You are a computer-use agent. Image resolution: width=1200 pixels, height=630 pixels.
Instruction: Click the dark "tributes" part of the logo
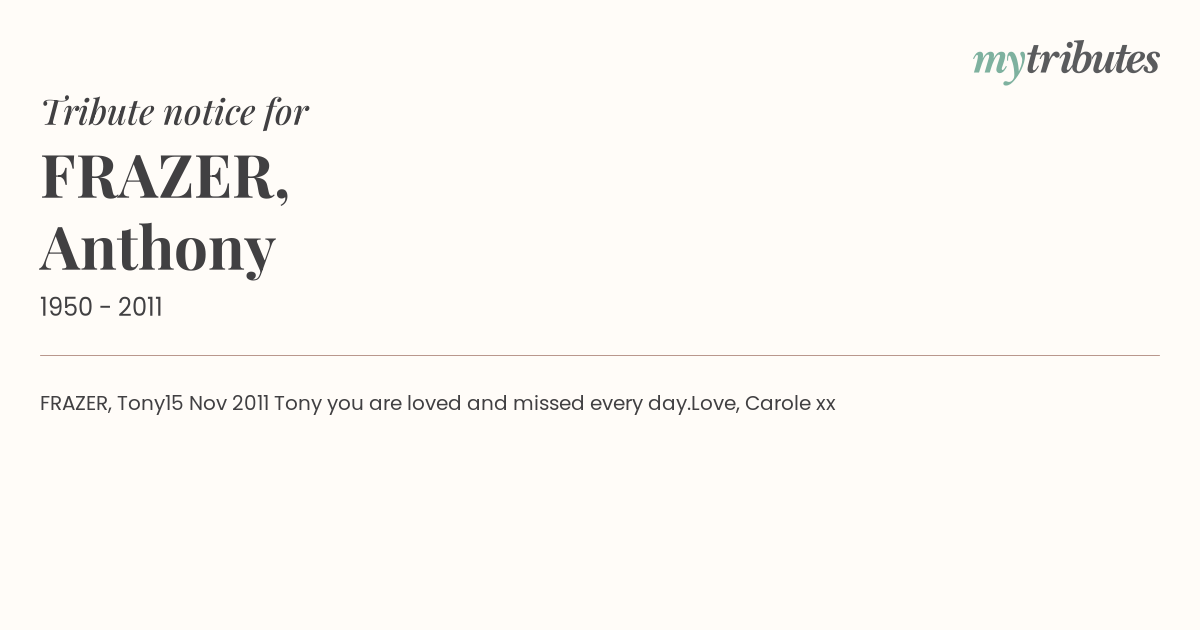(1092, 60)
